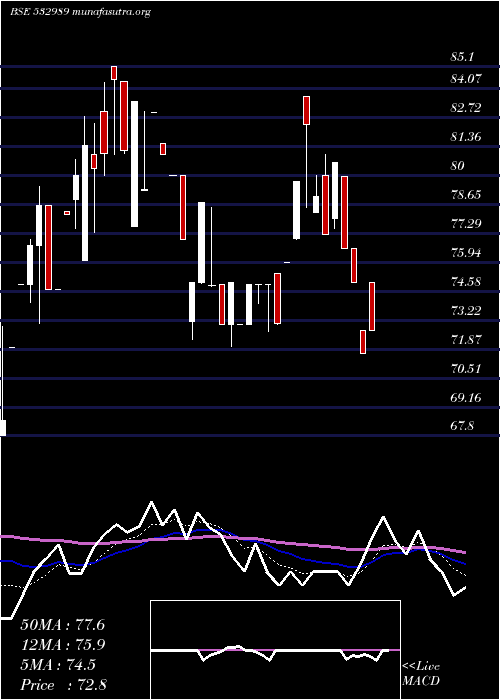The height and width of the screenshot is (700, 500).
Task: Click the '12MA : 75.9' readout
Action: (62, 645)
